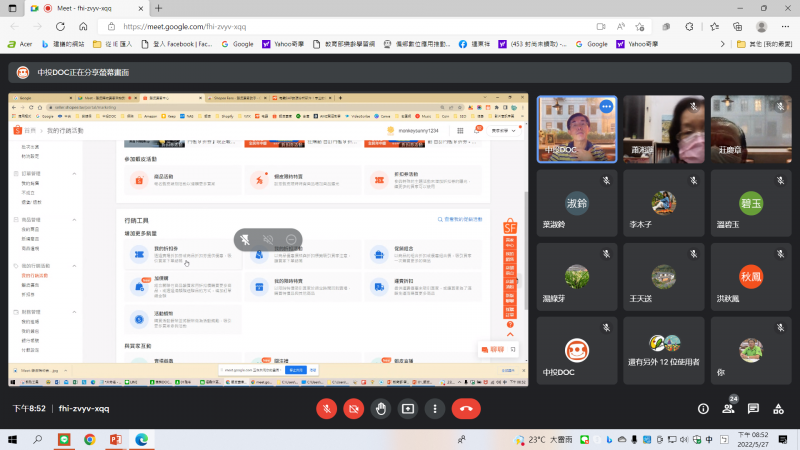
Task: Click the 溫碧玉 participant tile
Action: pos(751,203)
